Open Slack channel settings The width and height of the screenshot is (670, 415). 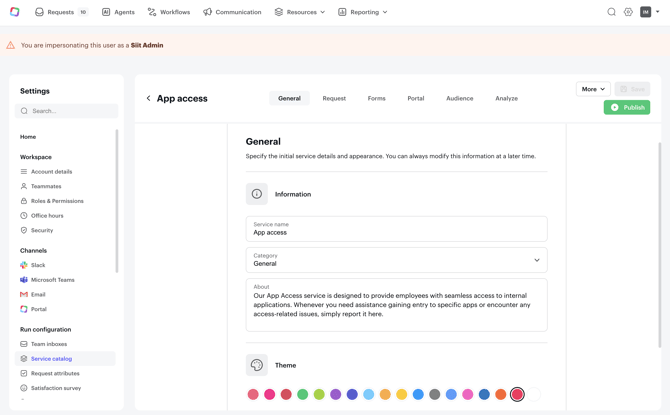pyautogui.click(x=38, y=265)
